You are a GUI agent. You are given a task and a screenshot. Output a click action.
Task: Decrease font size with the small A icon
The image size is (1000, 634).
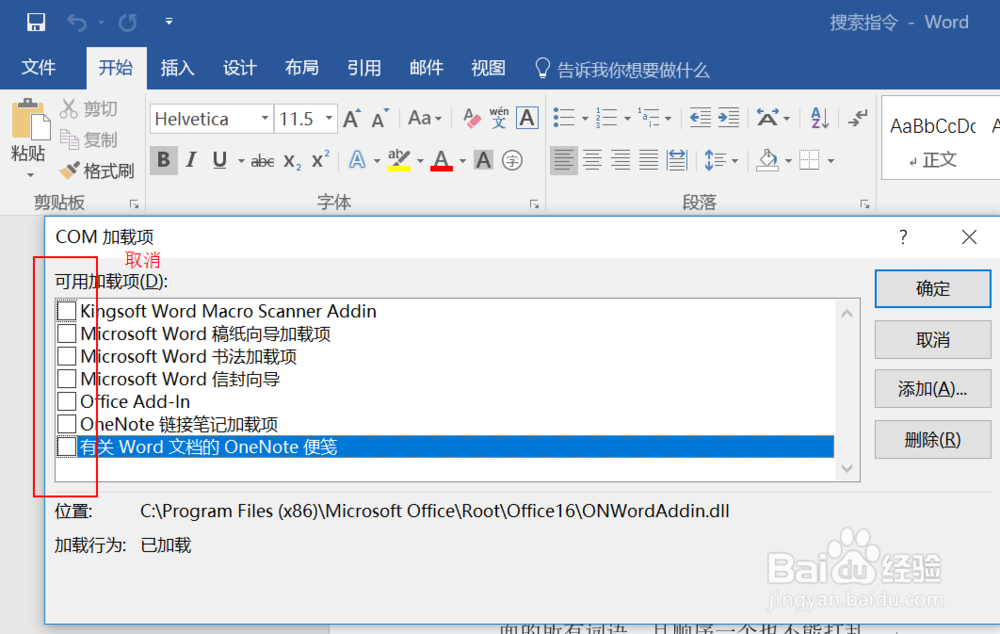(380, 119)
